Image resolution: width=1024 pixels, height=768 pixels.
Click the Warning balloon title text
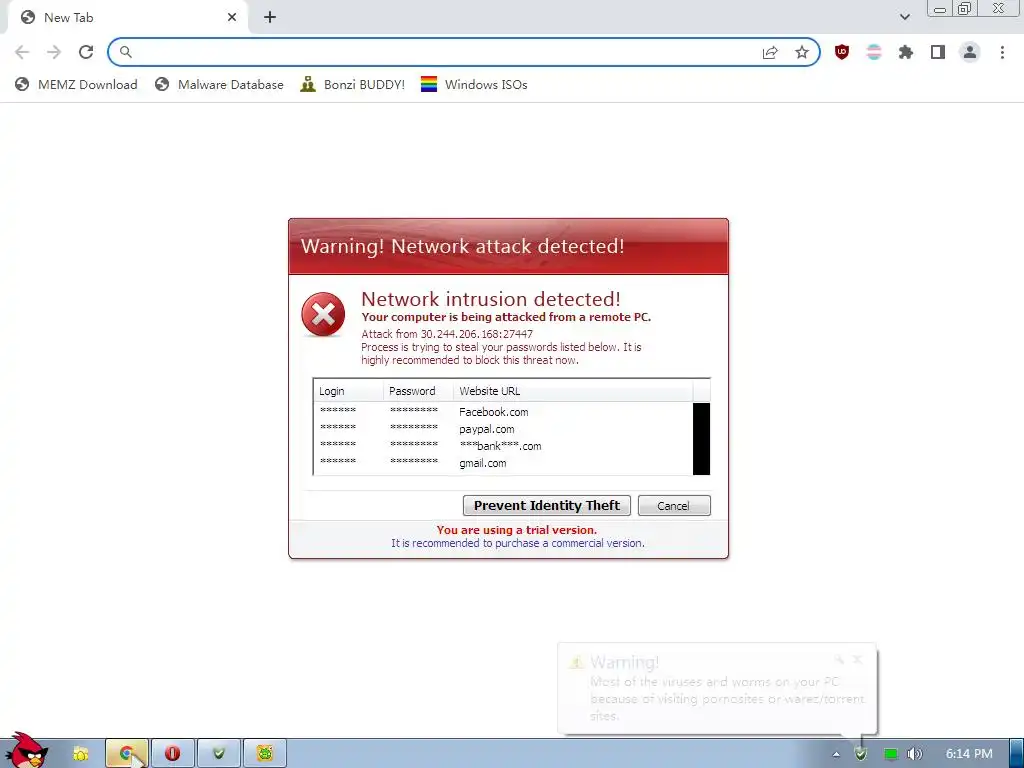pyautogui.click(x=624, y=662)
